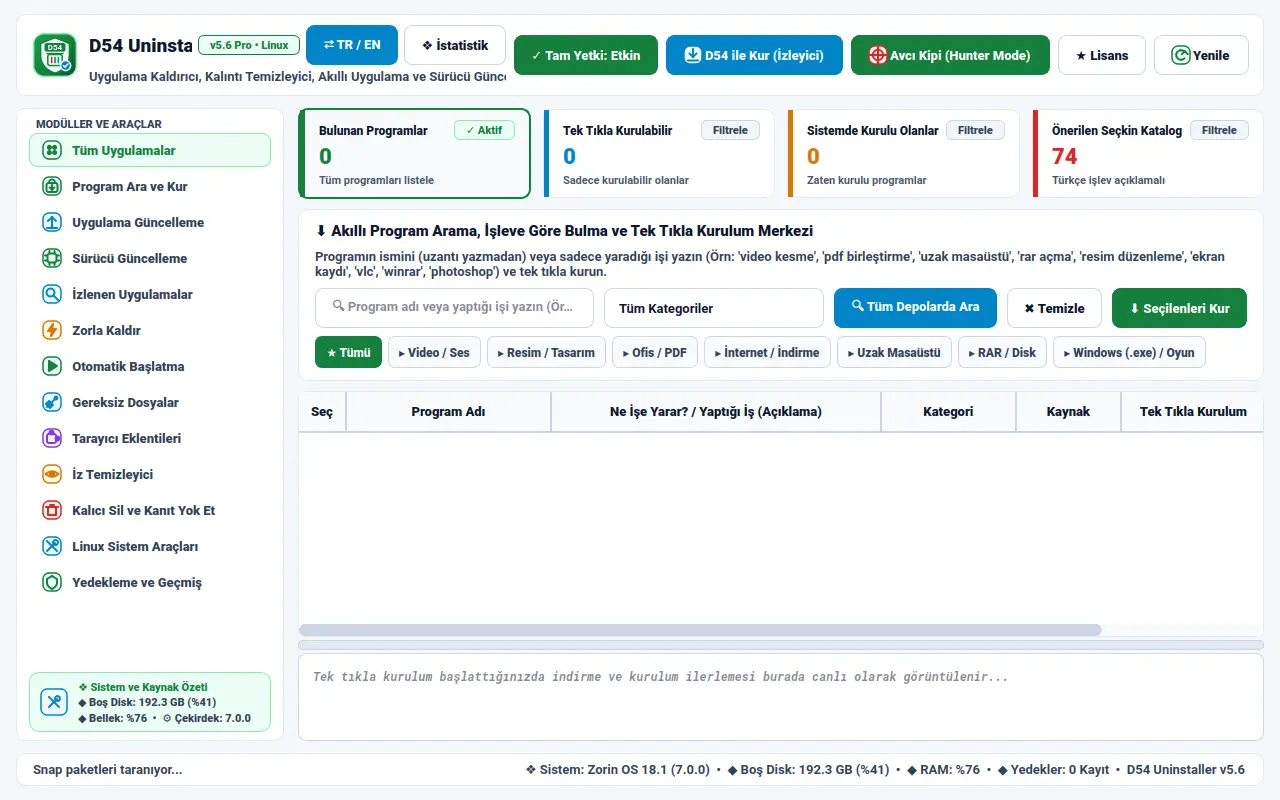Click the D54 Uninstaller app logo

[54, 55]
